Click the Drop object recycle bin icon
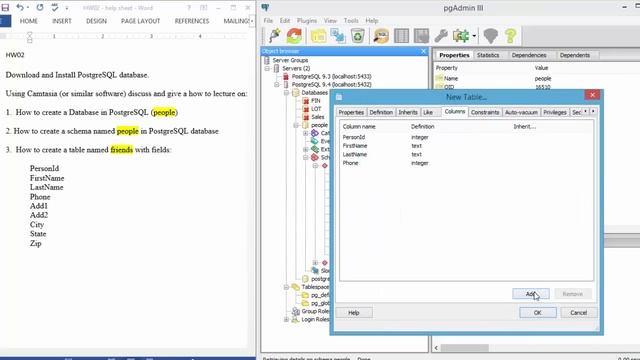Screen dimensions: 640x360 358,36
